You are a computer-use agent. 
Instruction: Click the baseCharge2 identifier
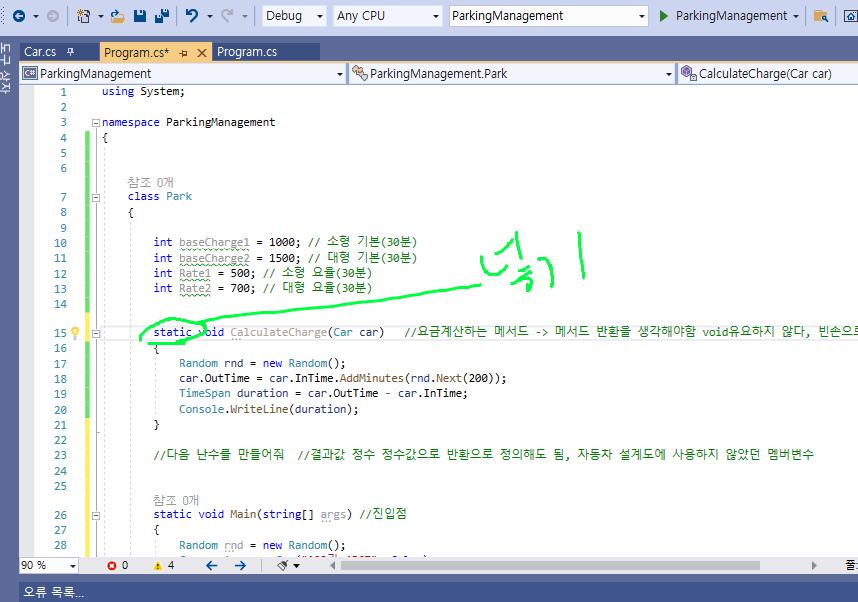[x=214, y=258]
